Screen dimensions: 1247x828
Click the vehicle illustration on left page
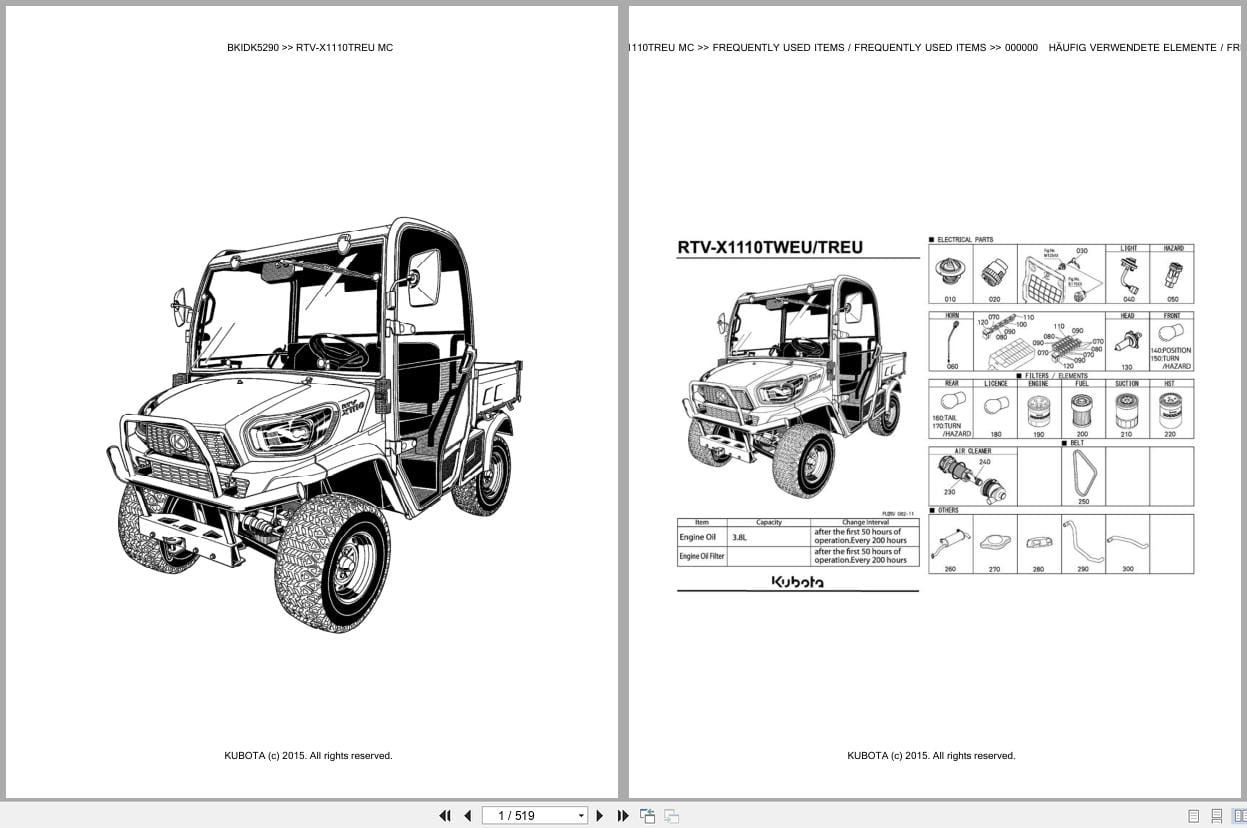(x=315, y=423)
